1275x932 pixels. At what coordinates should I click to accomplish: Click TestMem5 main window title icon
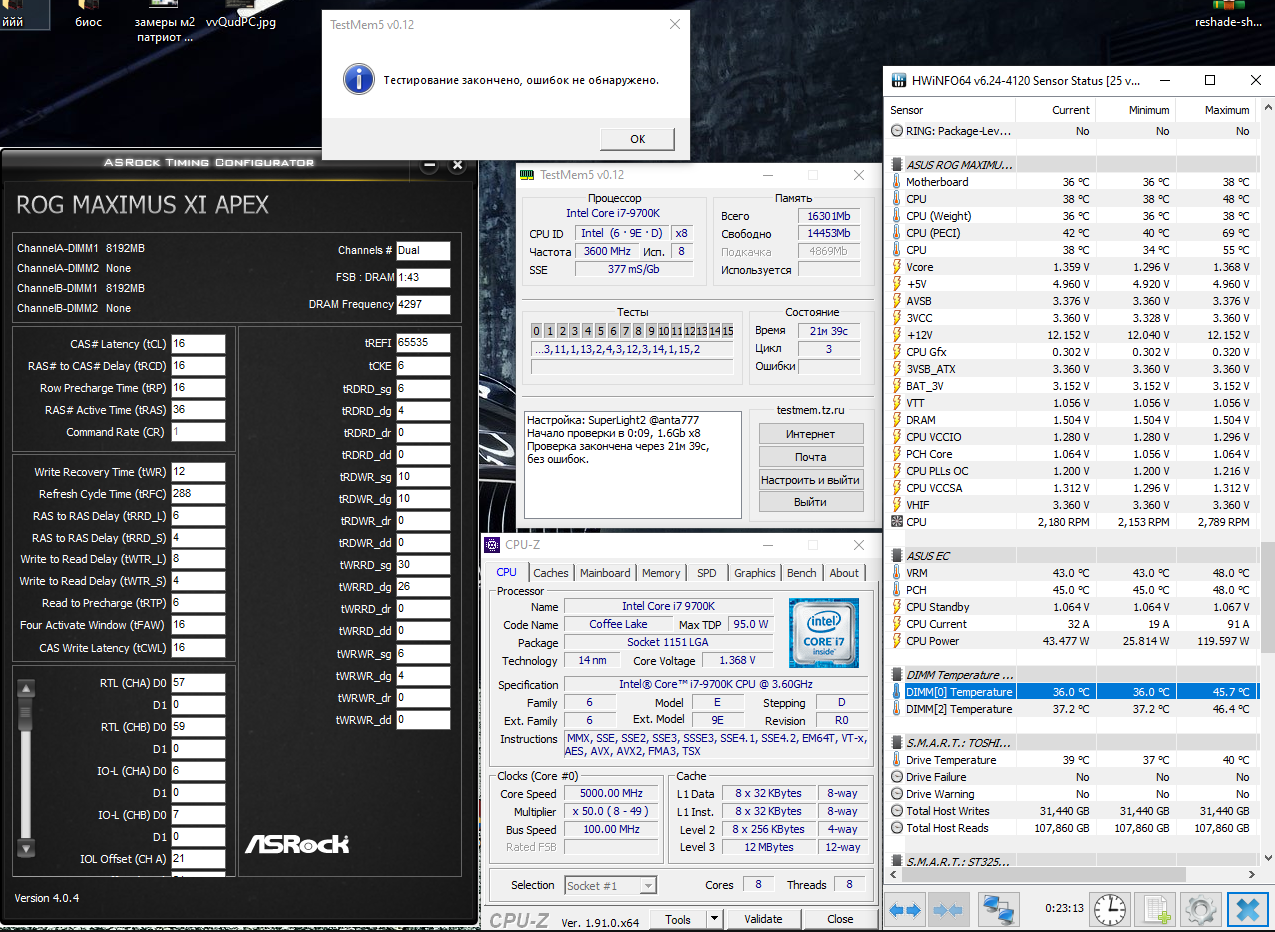[528, 175]
